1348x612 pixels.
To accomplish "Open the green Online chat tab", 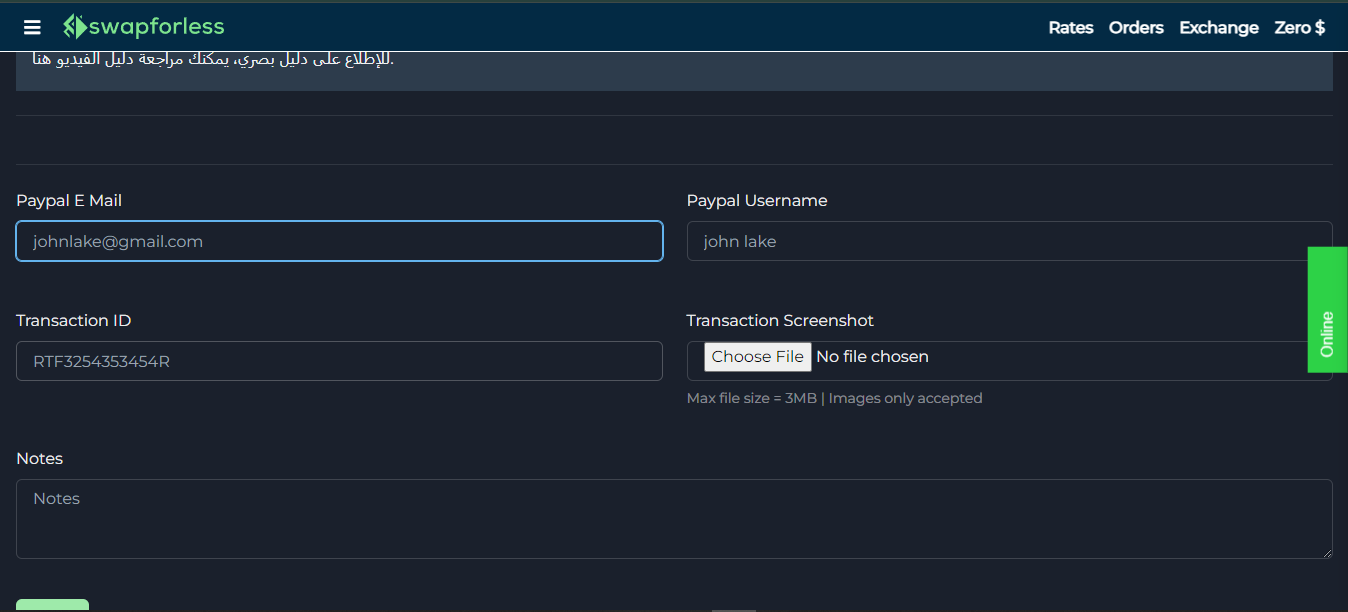I will [x=1327, y=310].
